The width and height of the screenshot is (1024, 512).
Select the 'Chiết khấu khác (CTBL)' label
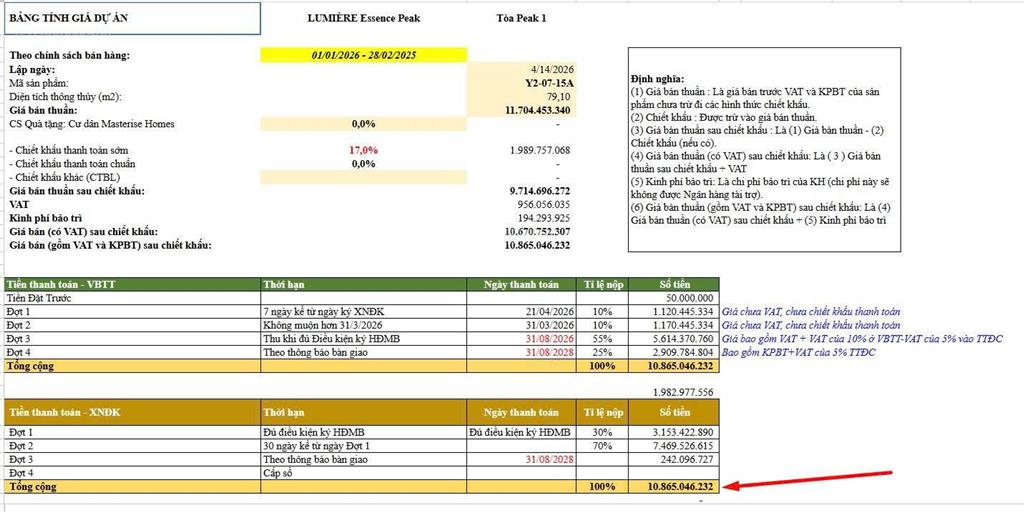click(x=65, y=177)
